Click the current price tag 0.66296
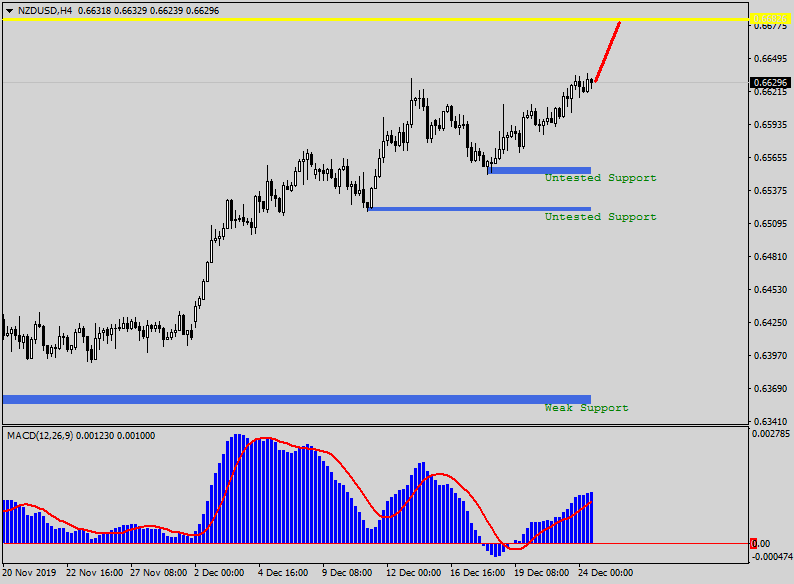 pos(769,82)
